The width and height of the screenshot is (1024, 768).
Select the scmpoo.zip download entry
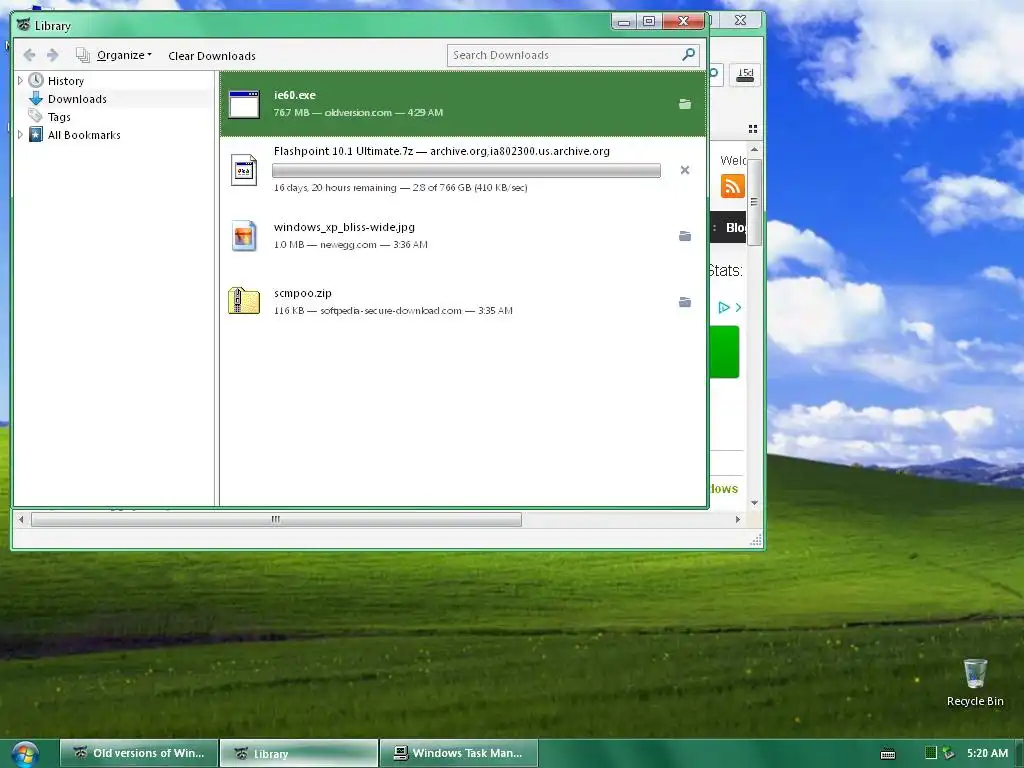pos(462,301)
